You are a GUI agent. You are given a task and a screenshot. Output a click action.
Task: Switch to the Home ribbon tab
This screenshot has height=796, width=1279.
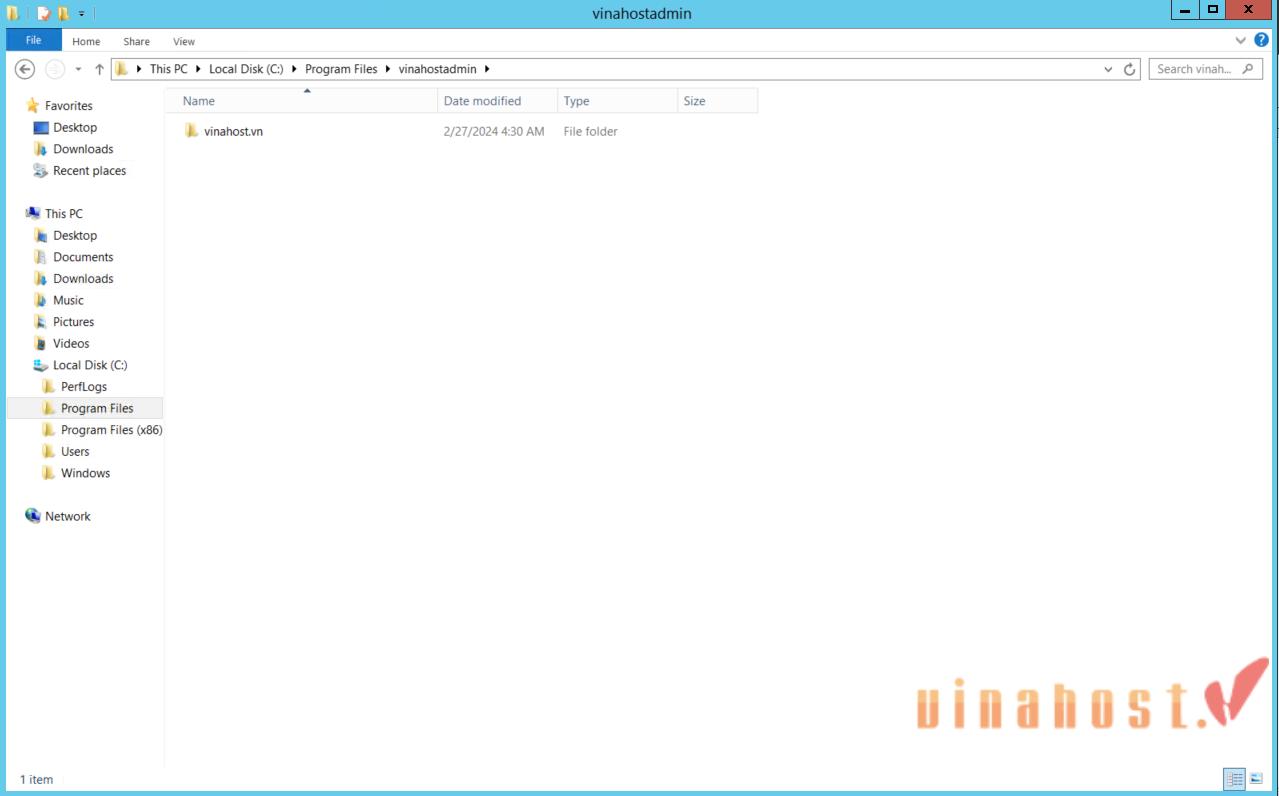coord(86,41)
